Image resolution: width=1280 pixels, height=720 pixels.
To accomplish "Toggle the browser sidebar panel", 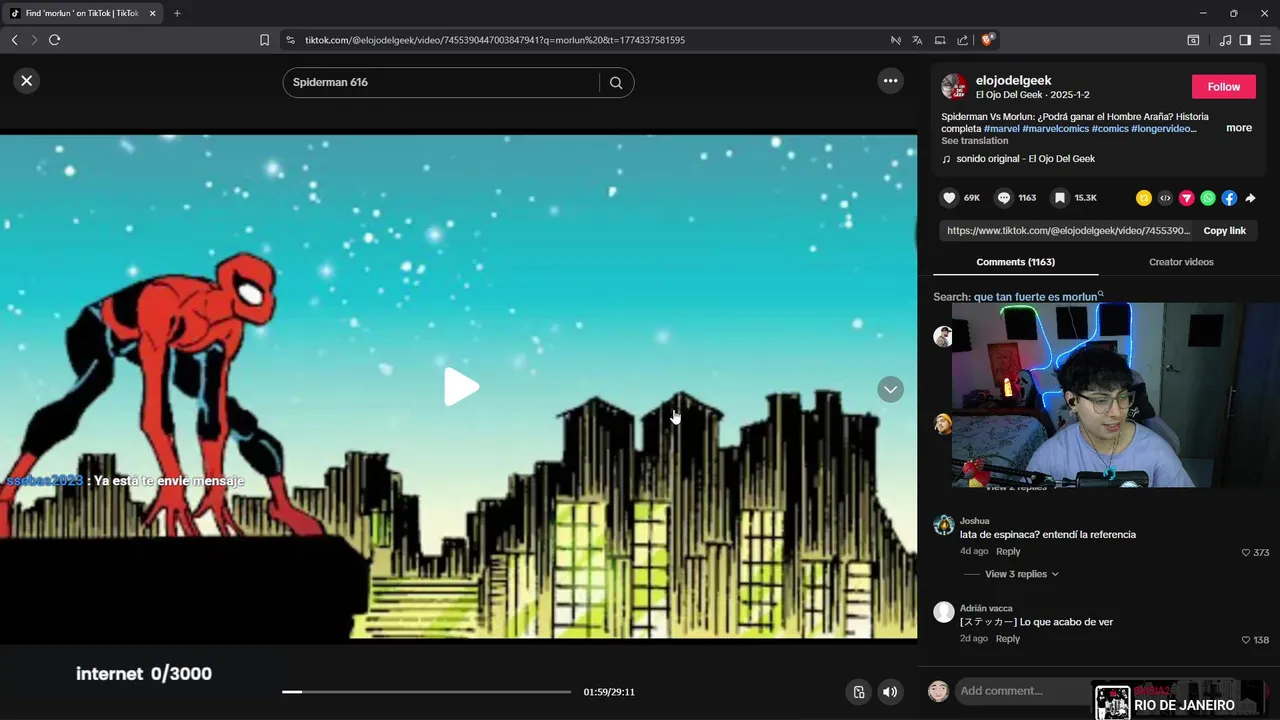I will pos(1245,40).
